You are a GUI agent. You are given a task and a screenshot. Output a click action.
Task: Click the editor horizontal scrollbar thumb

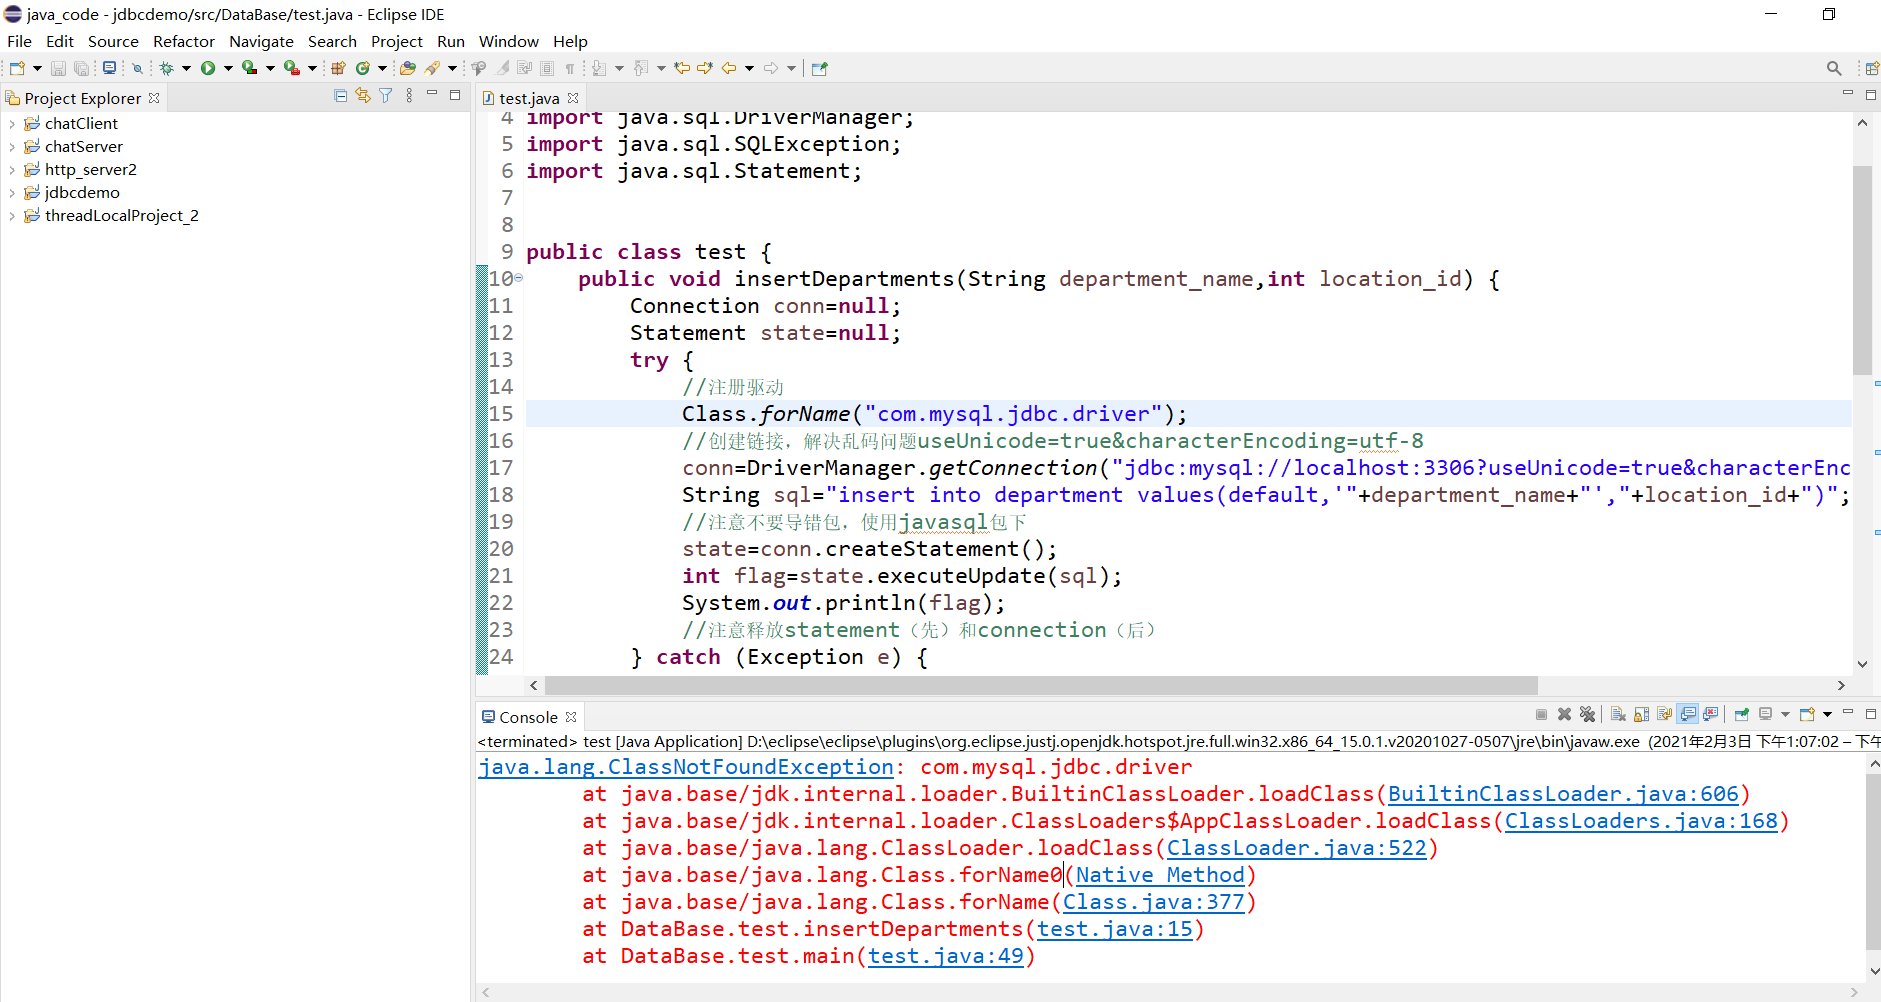click(1040, 685)
